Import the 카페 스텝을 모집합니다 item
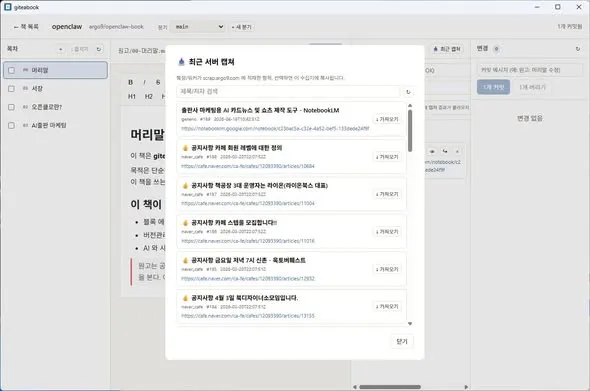Screen dimensions: 590x391 pos(387,232)
